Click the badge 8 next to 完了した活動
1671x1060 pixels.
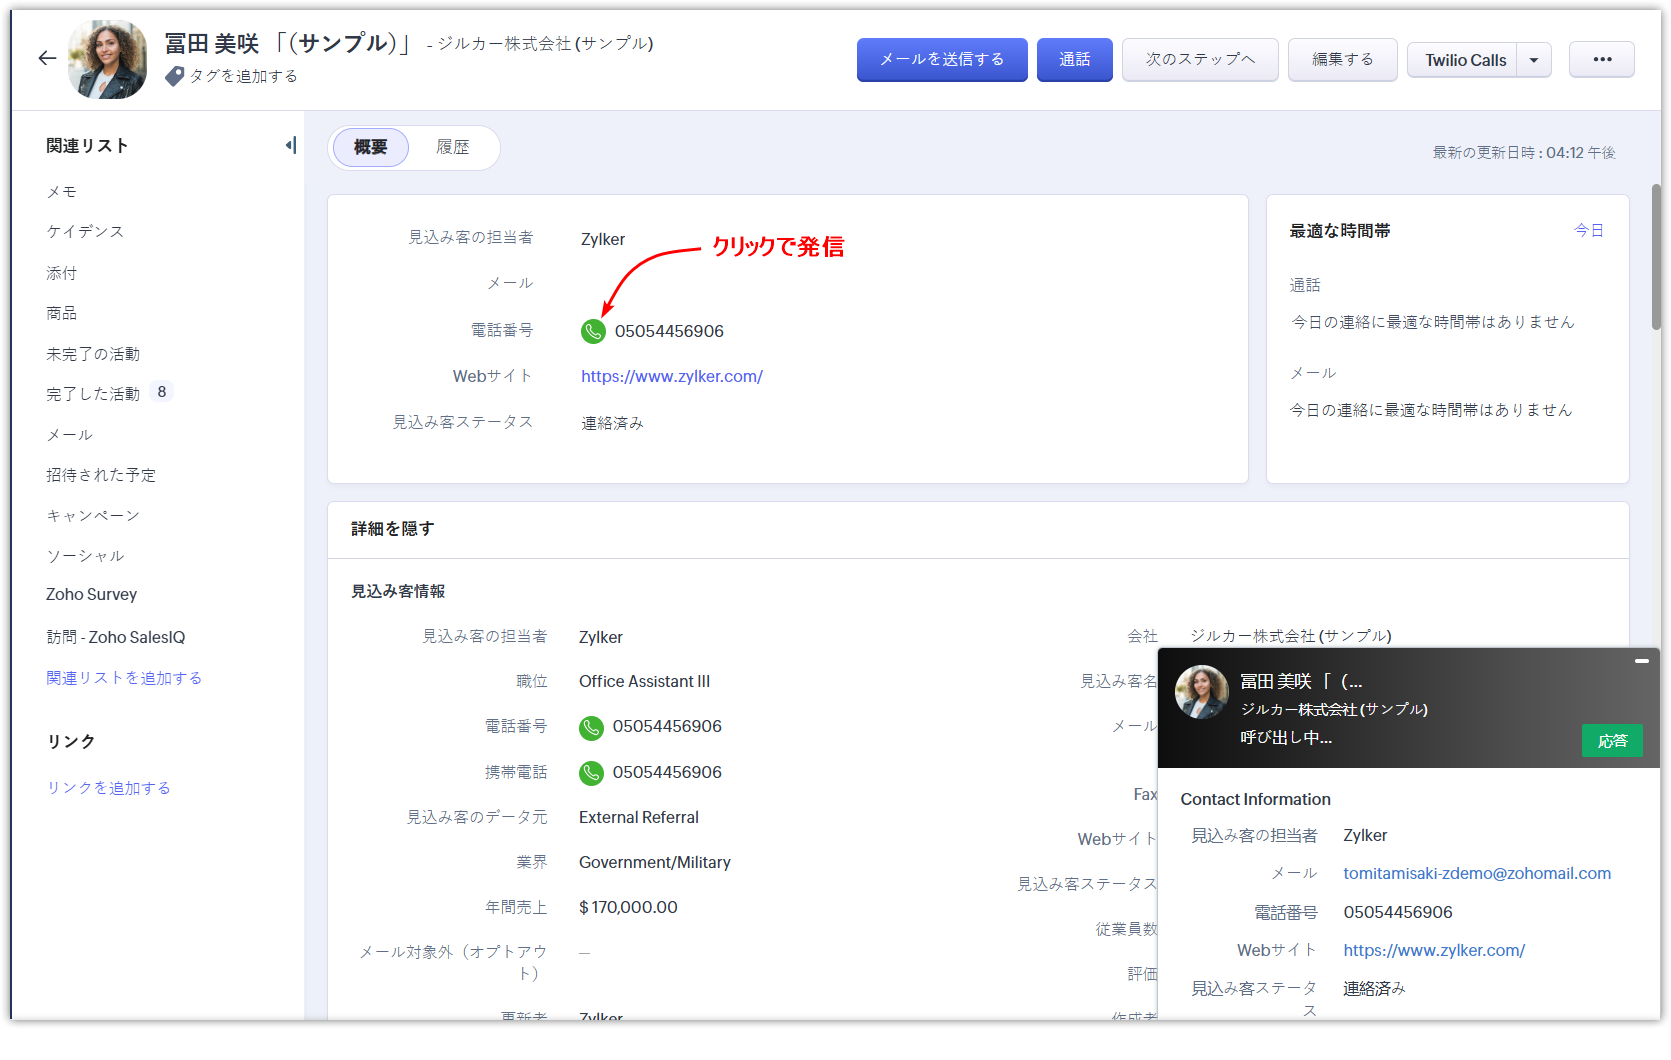pyautogui.click(x=162, y=392)
